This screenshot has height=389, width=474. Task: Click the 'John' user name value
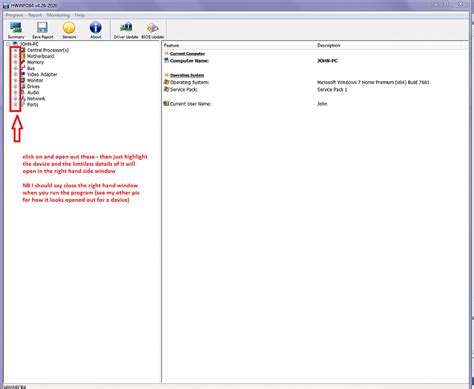tap(322, 104)
